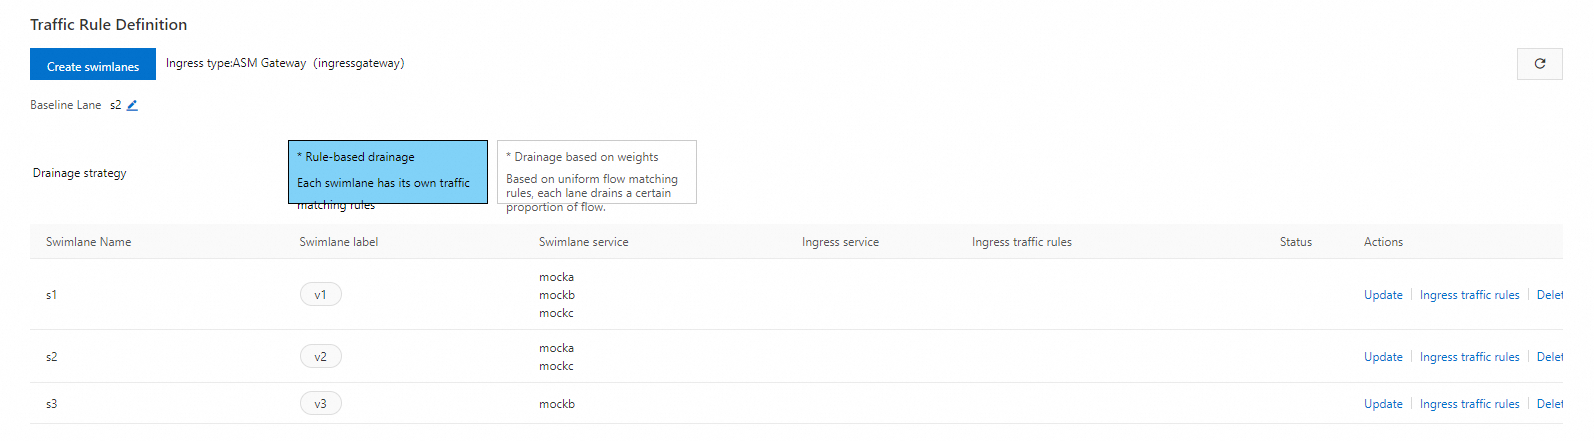Viewport: 1594px width, 441px height.
Task: Open Ingress traffic rules for s1
Action: point(1469,295)
